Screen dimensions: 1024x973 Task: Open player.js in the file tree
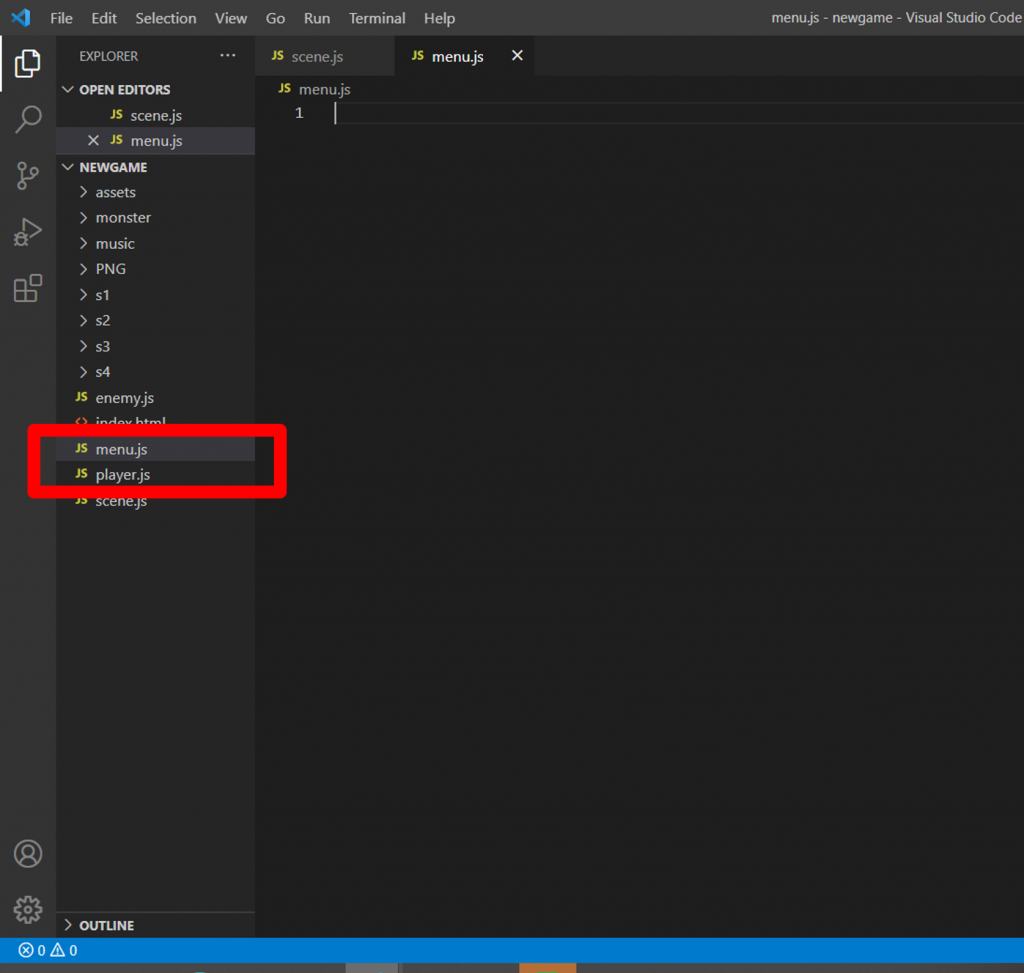pyautogui.click(x=155, y=474)
